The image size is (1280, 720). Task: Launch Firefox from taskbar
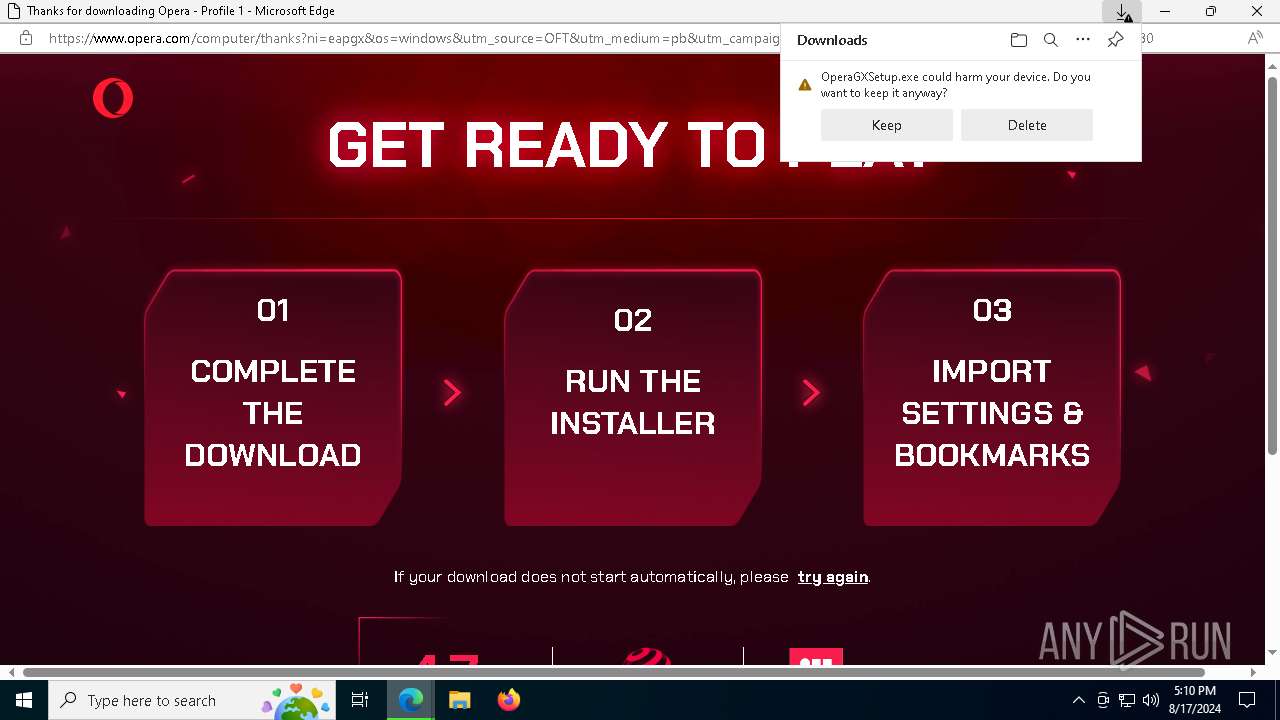(x=508, y=700)
